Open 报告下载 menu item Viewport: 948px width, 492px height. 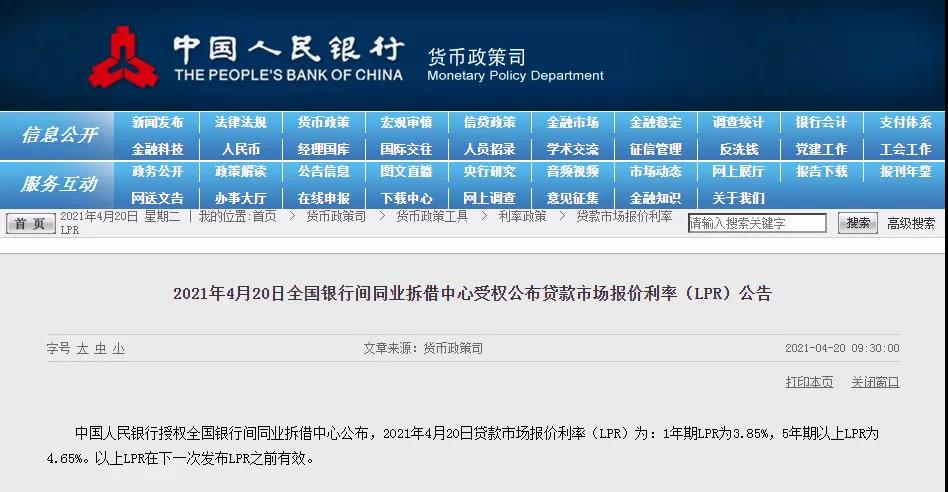point(822,172)
